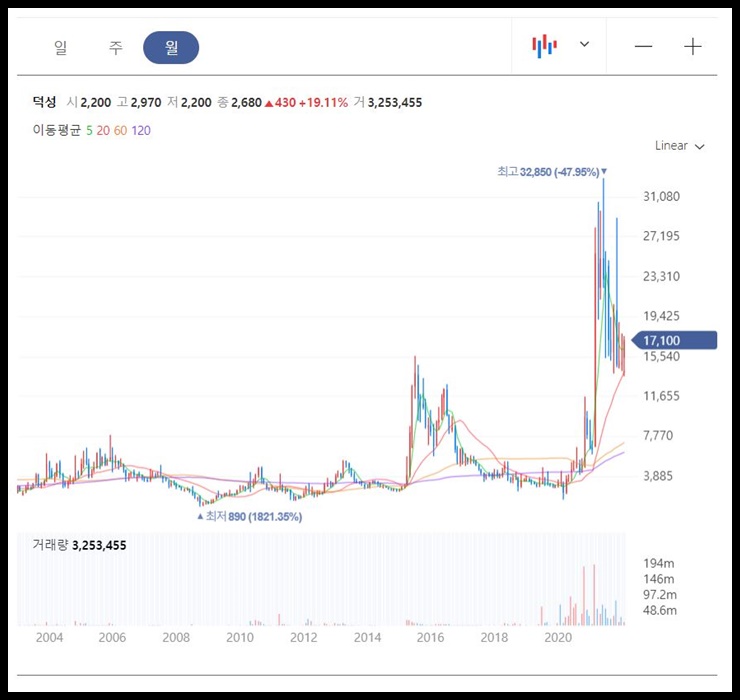Image resolution: width=740 pixels, height=700 pixels.
Task: Click the 최저 890 low marker
Action: click(x=249, y=517)
